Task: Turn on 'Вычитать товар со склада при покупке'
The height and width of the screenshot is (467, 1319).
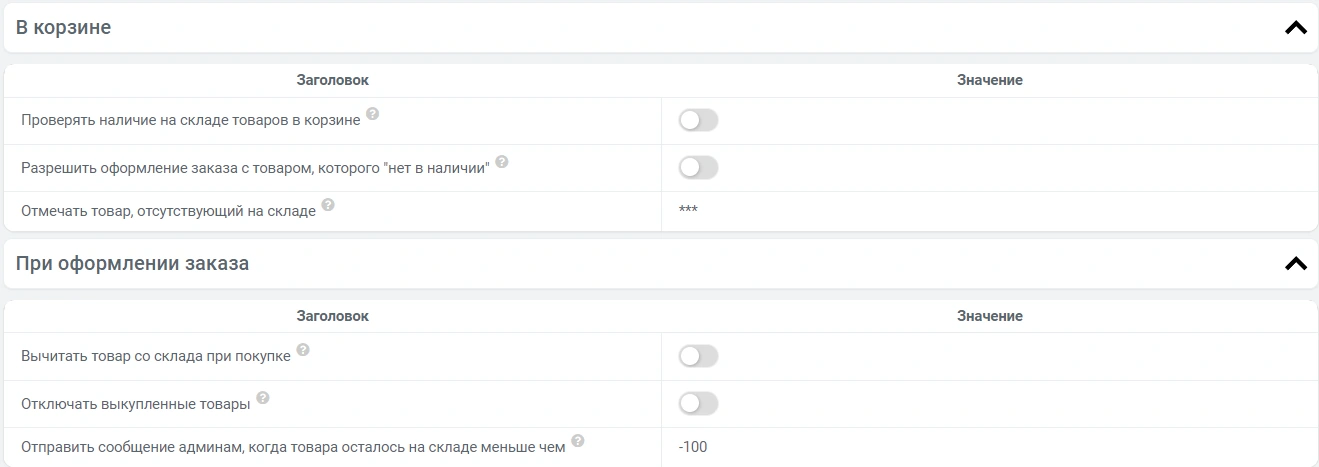Action: (x=698, y=356)
